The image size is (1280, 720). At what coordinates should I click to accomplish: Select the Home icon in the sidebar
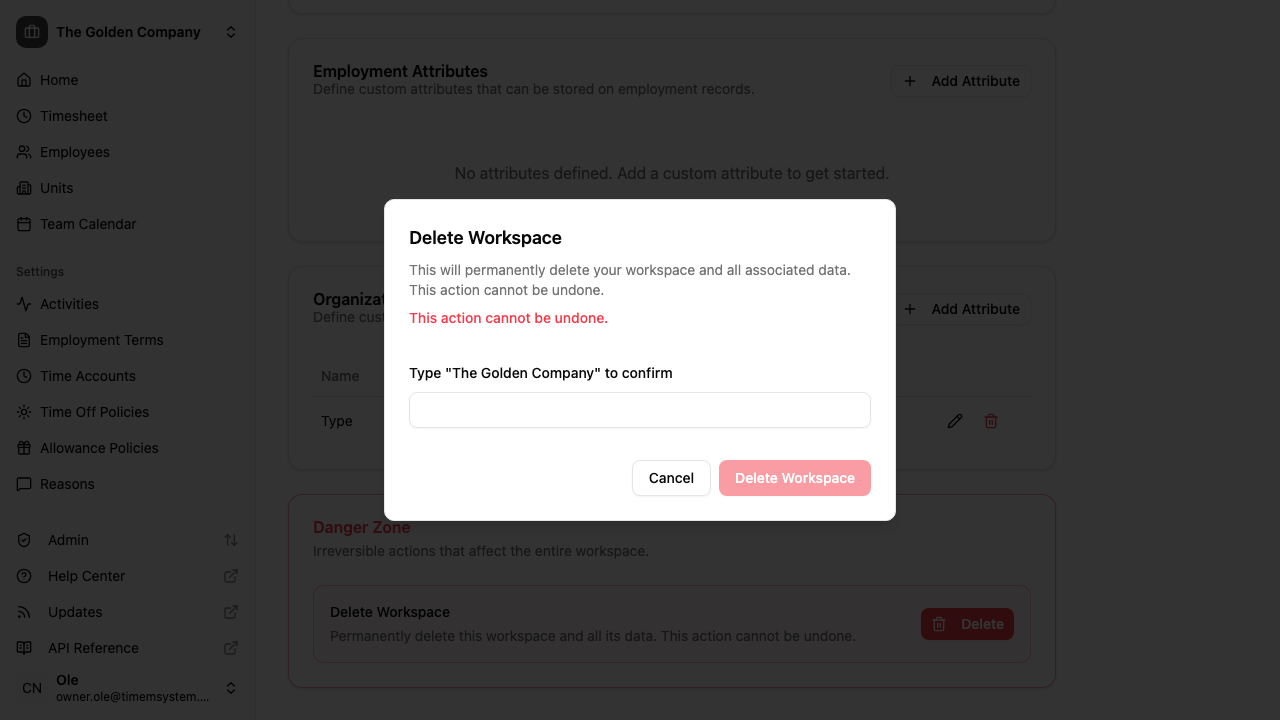24,80
